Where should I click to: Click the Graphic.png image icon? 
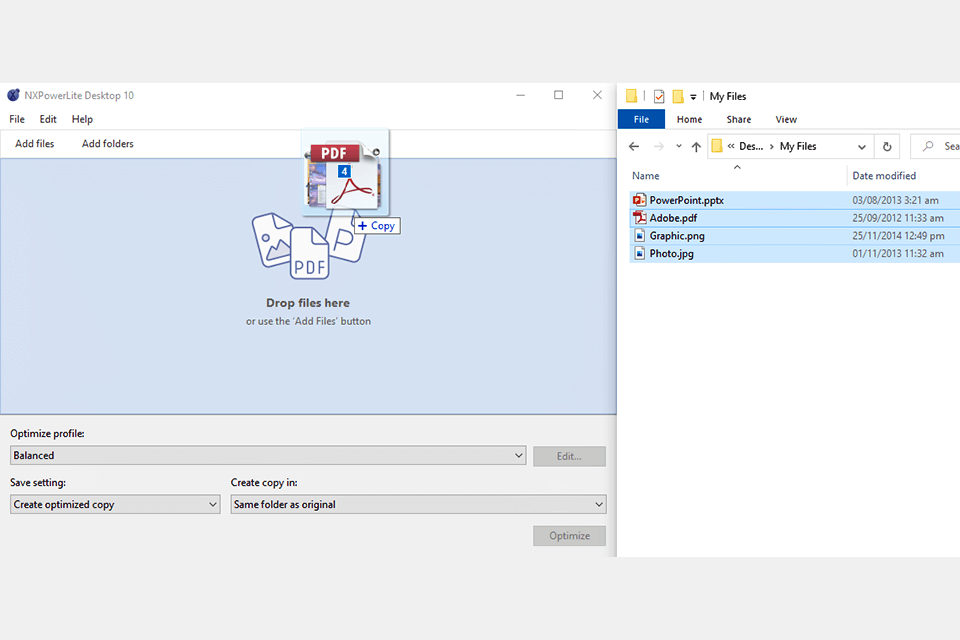point(640,236)
